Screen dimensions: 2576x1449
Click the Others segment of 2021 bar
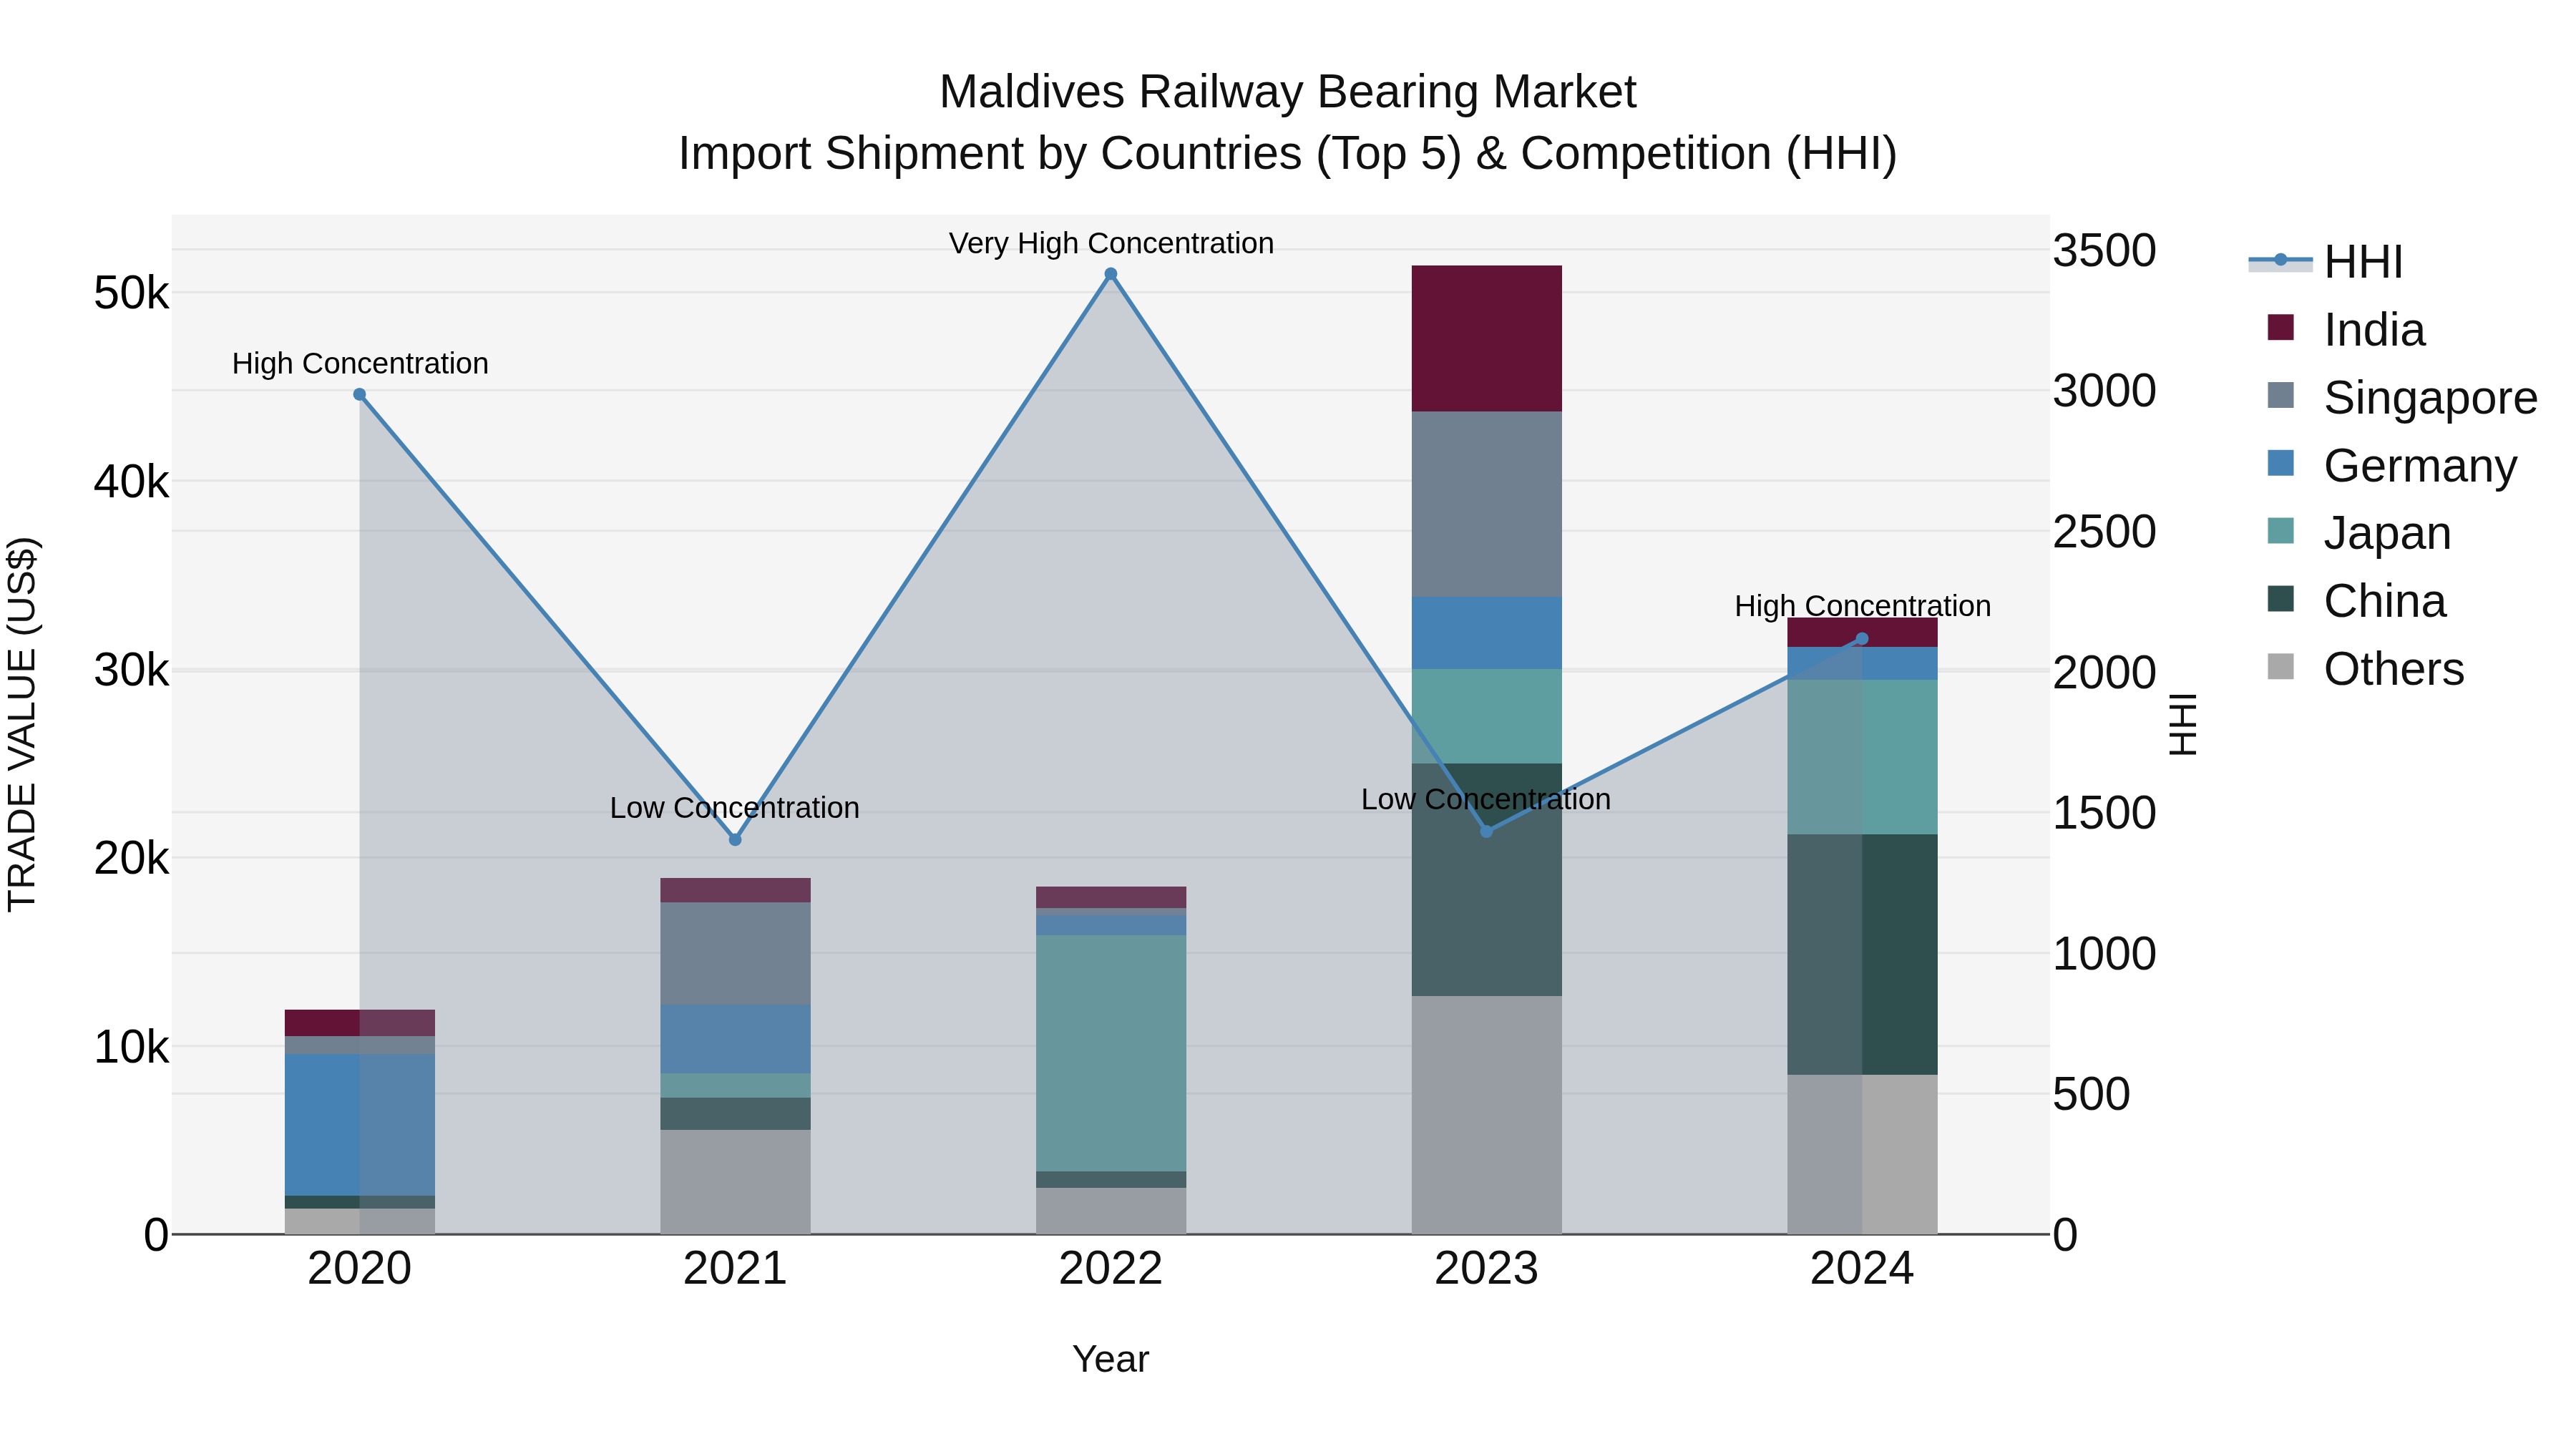click(735, 1182)
